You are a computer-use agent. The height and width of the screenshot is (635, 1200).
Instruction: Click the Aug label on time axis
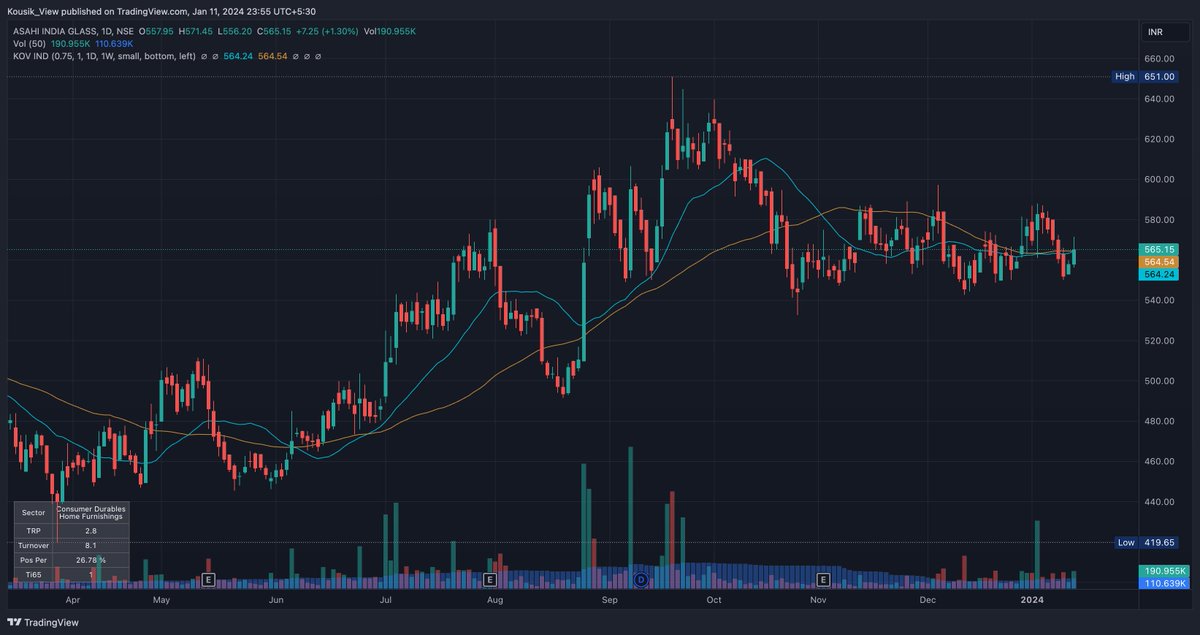pos(493,601)
